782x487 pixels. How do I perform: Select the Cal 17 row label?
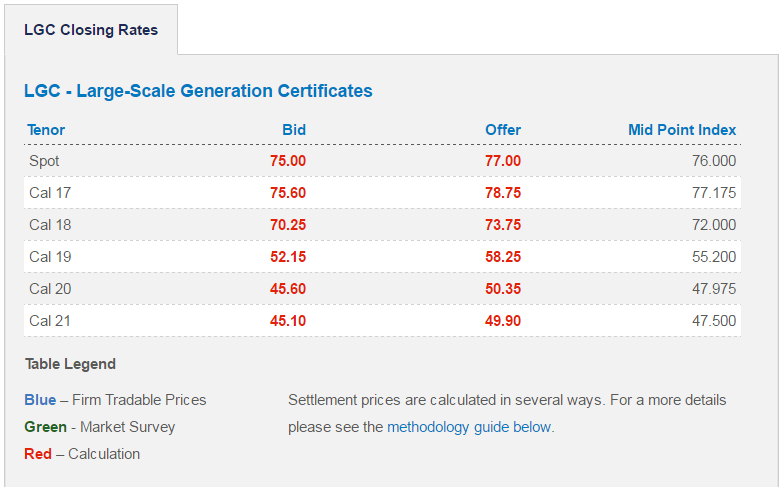[x=50, y=193]
